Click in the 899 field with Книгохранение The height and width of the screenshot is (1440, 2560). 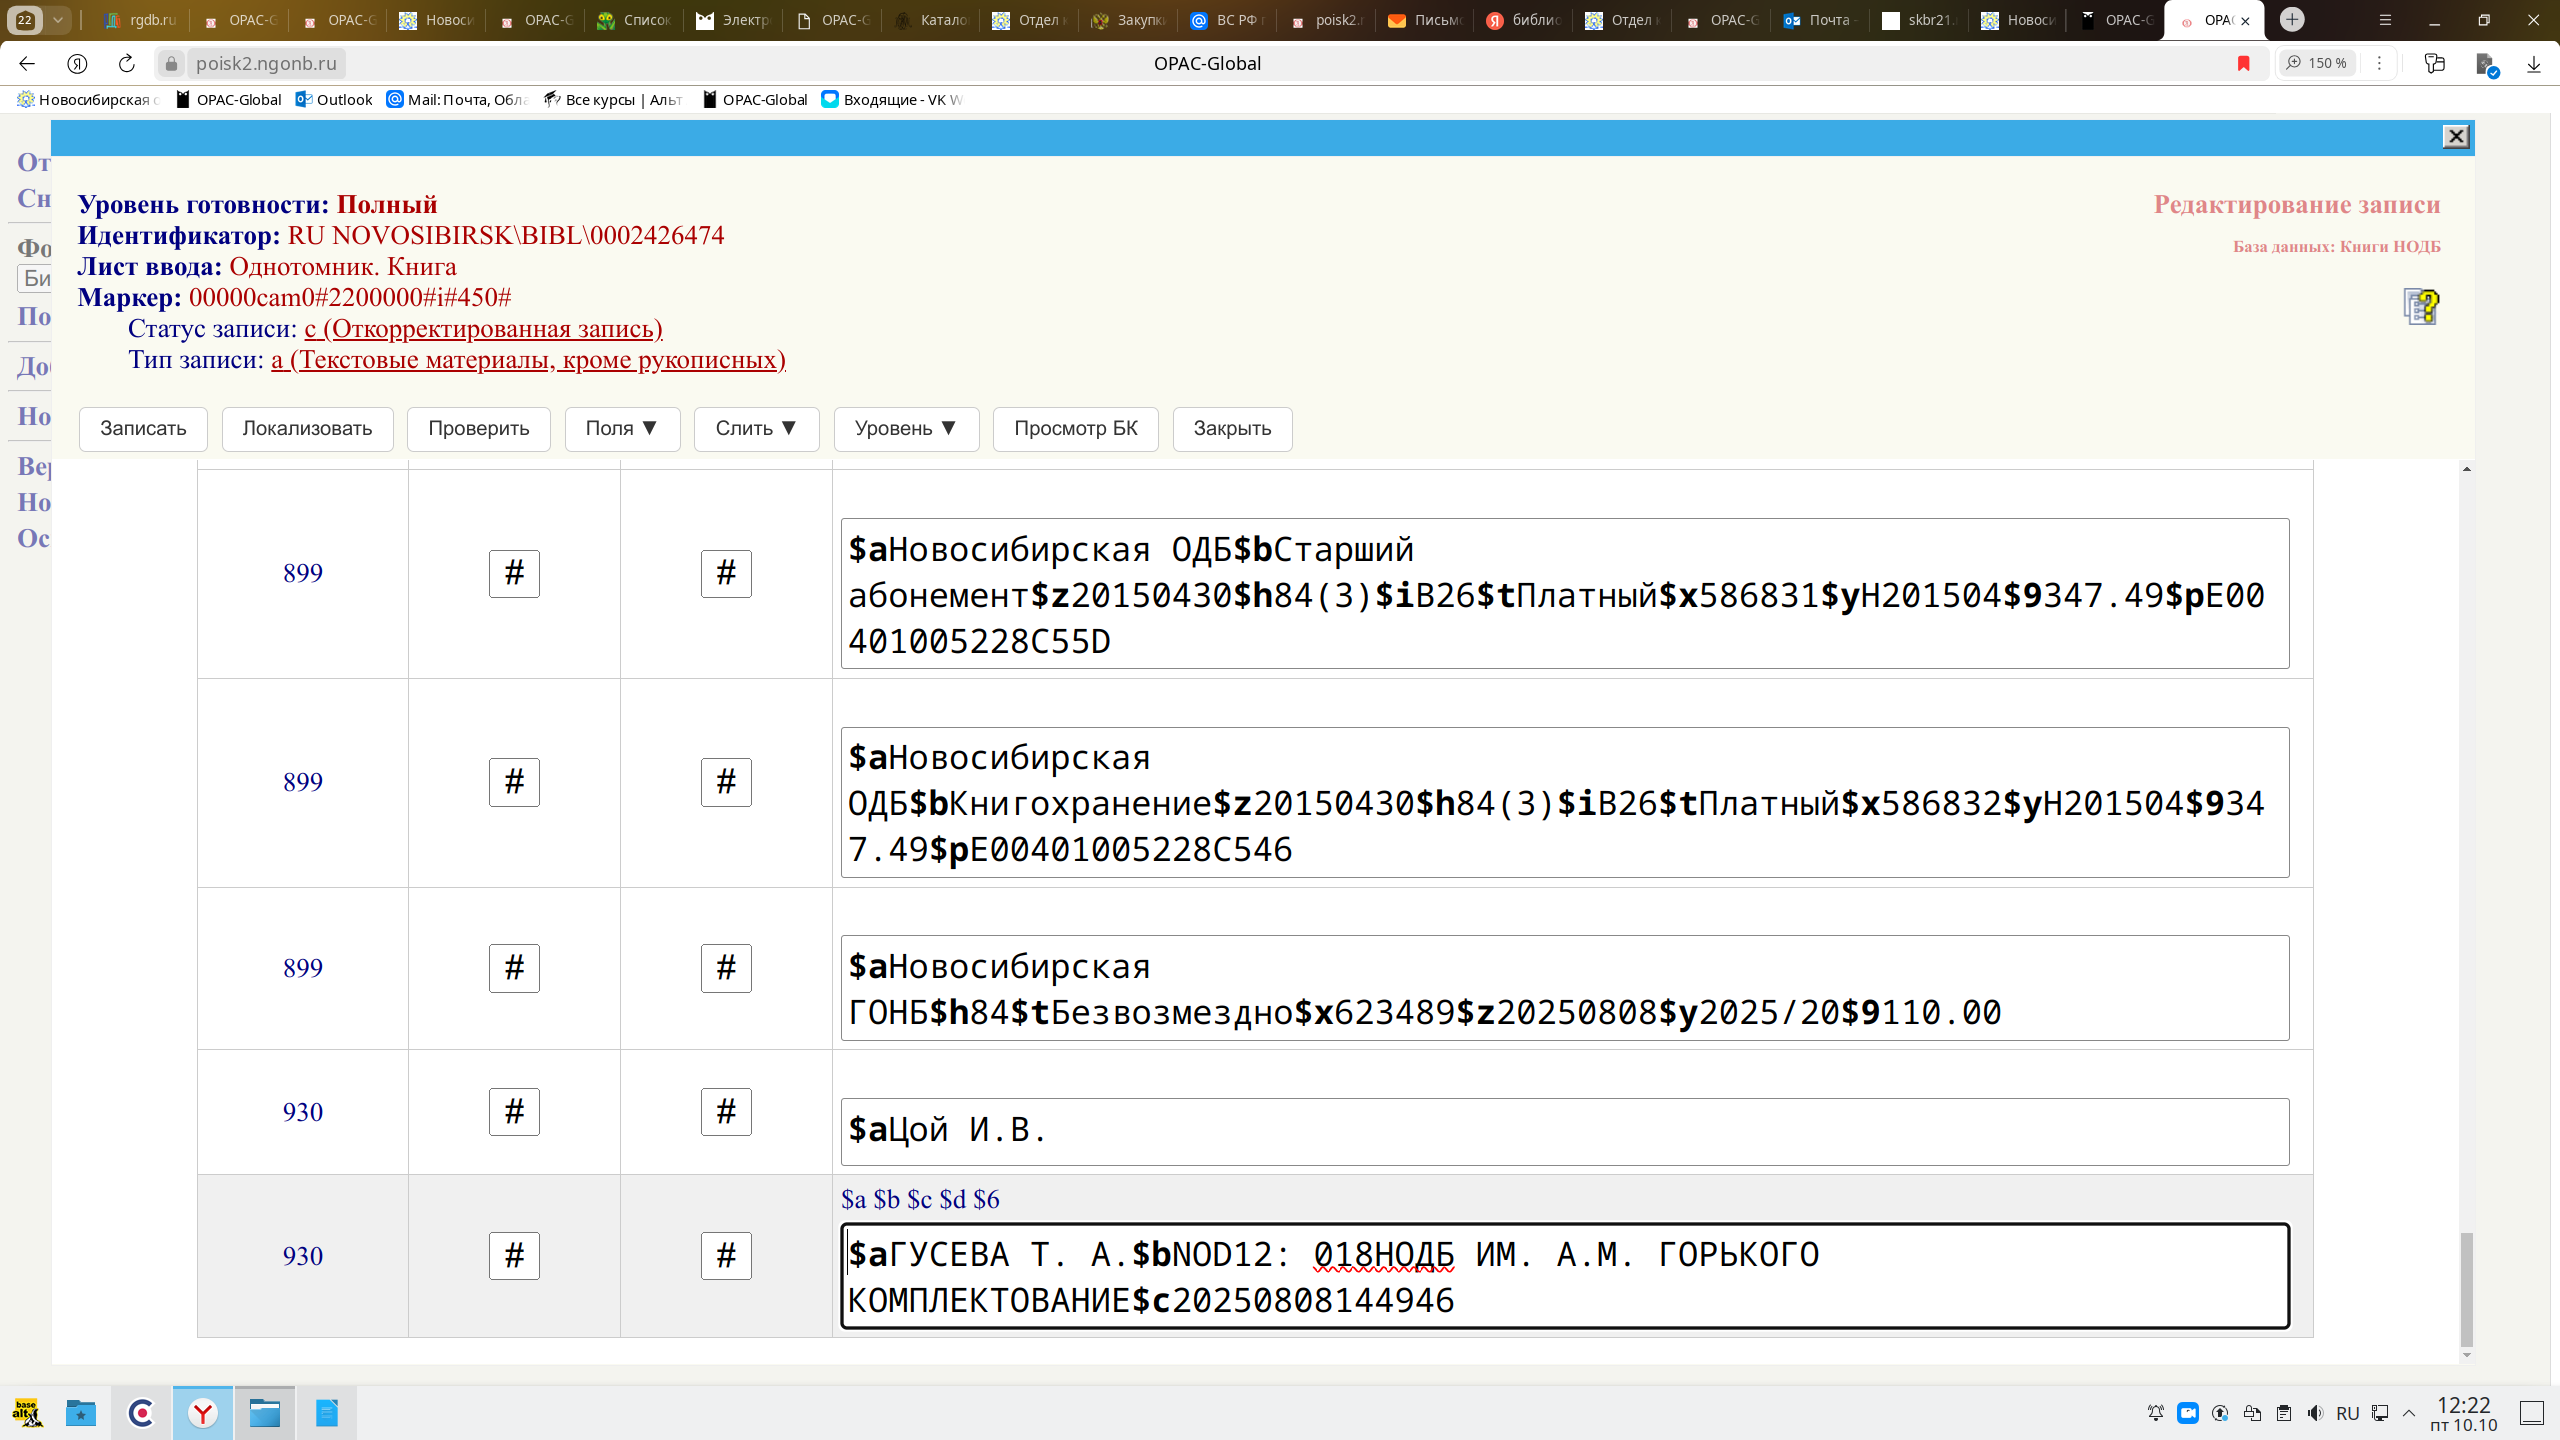tap(1565, 803)
